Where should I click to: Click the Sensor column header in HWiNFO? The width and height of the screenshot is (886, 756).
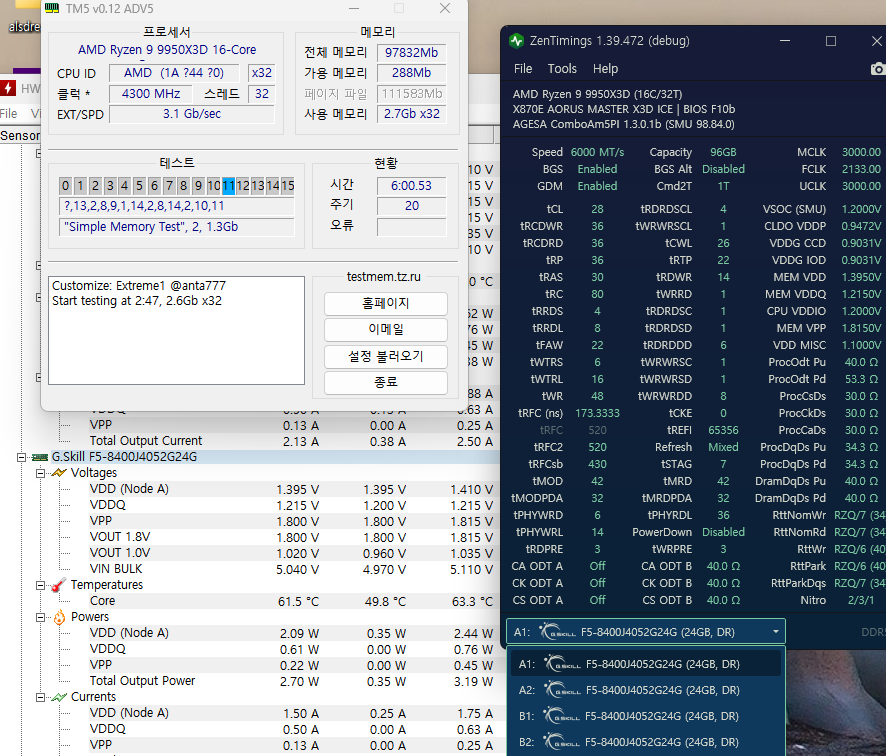20,136
